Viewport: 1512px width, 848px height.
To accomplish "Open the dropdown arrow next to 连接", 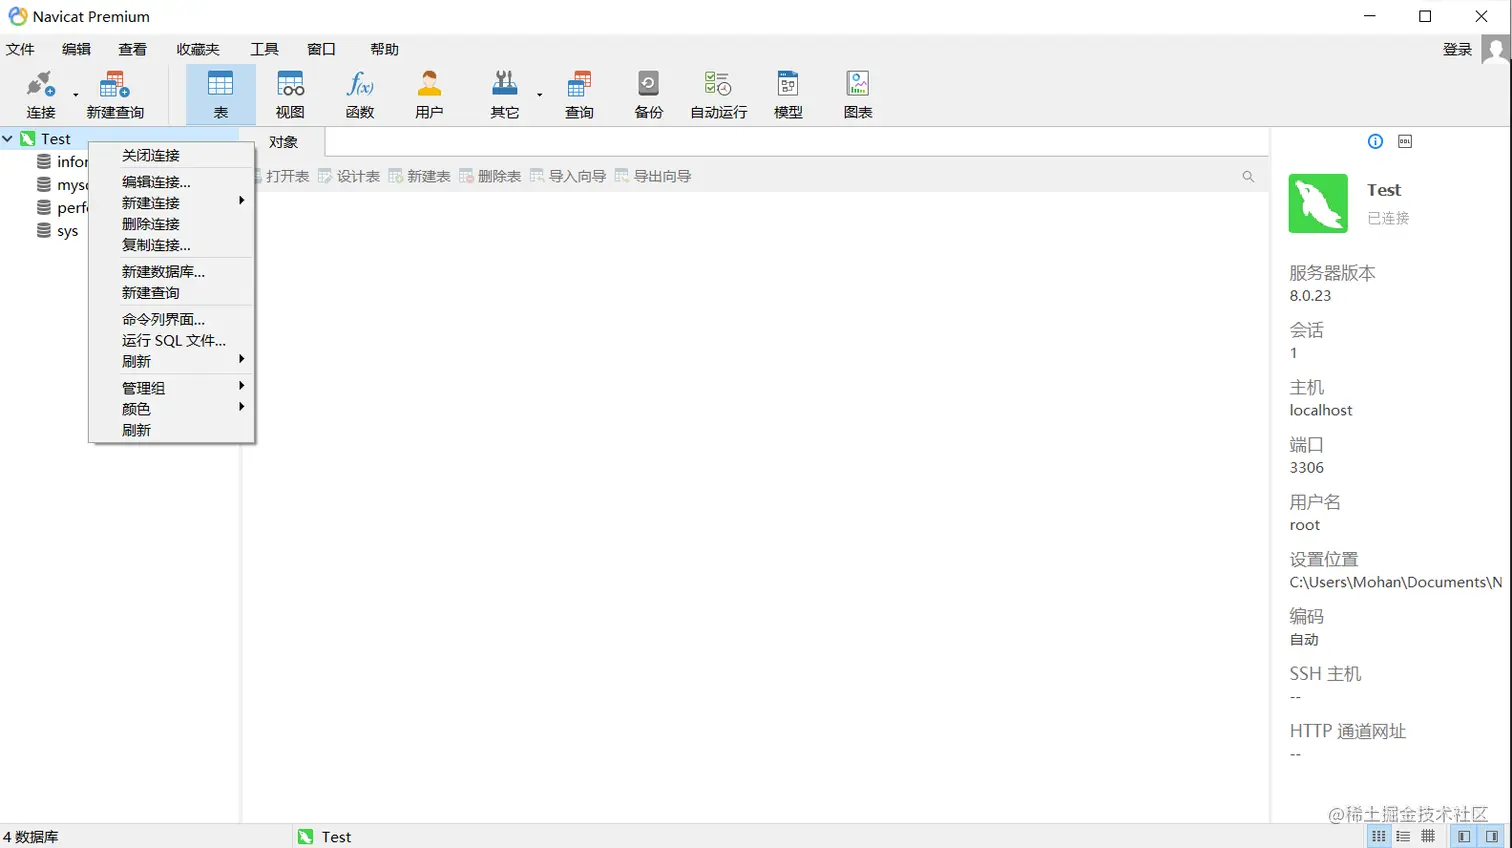I will click(x=75, y=95).
